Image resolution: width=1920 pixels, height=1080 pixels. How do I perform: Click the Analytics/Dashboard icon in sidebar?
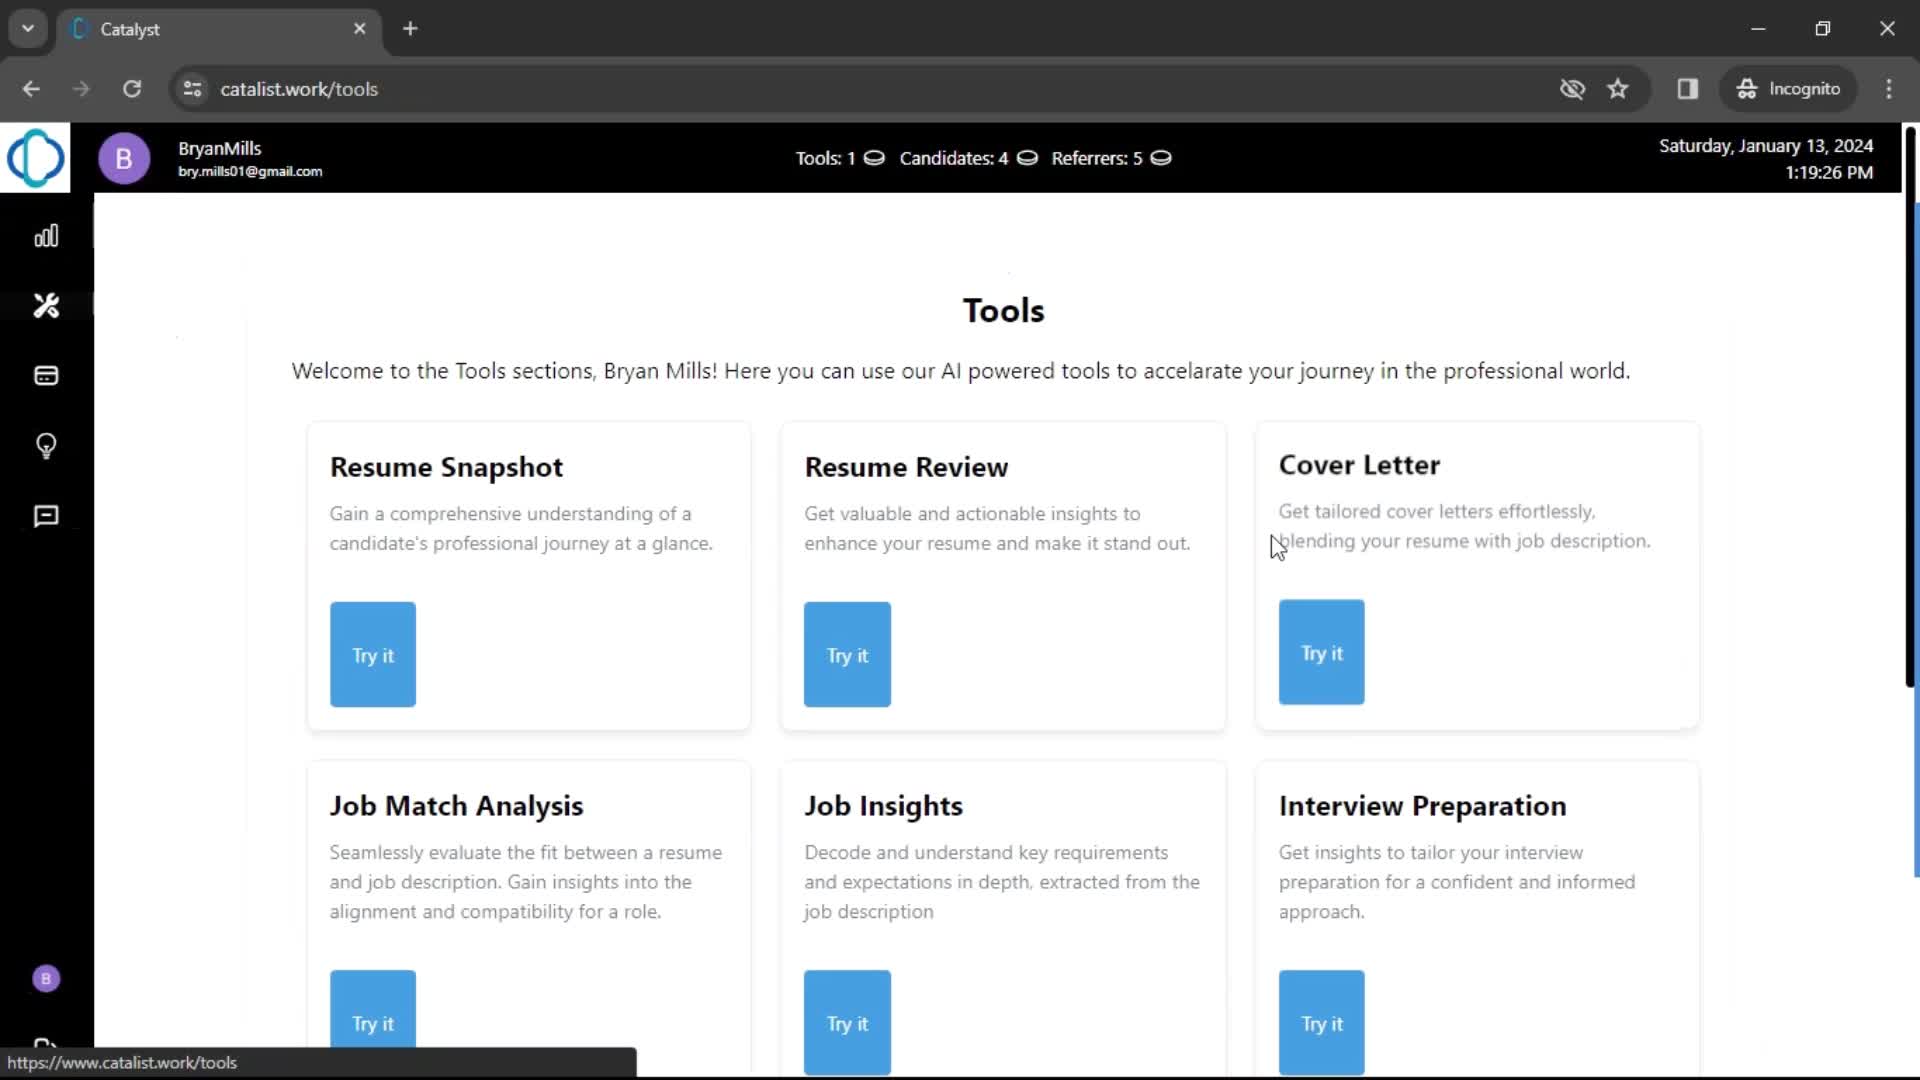click(46, 235)
